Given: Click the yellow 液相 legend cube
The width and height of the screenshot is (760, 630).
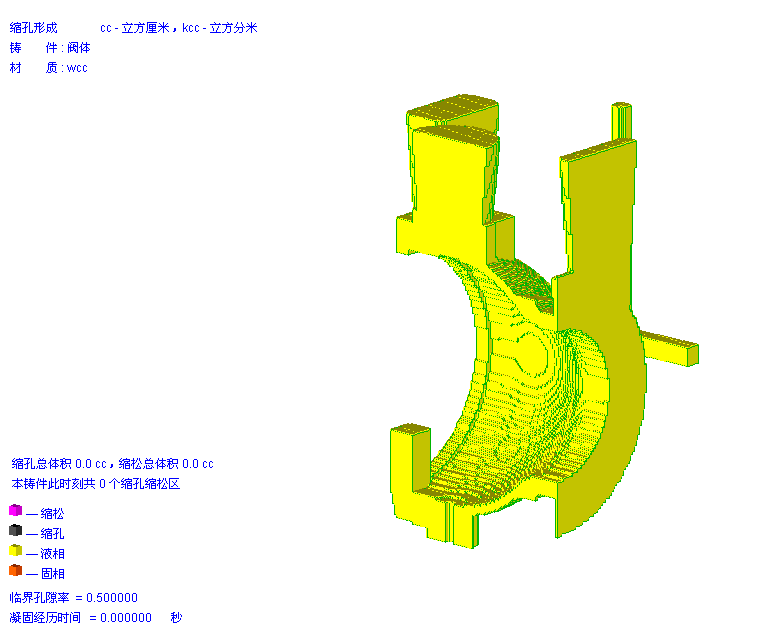Looking at the screenshot, I should pyautogui.click(x=15, y=551).
